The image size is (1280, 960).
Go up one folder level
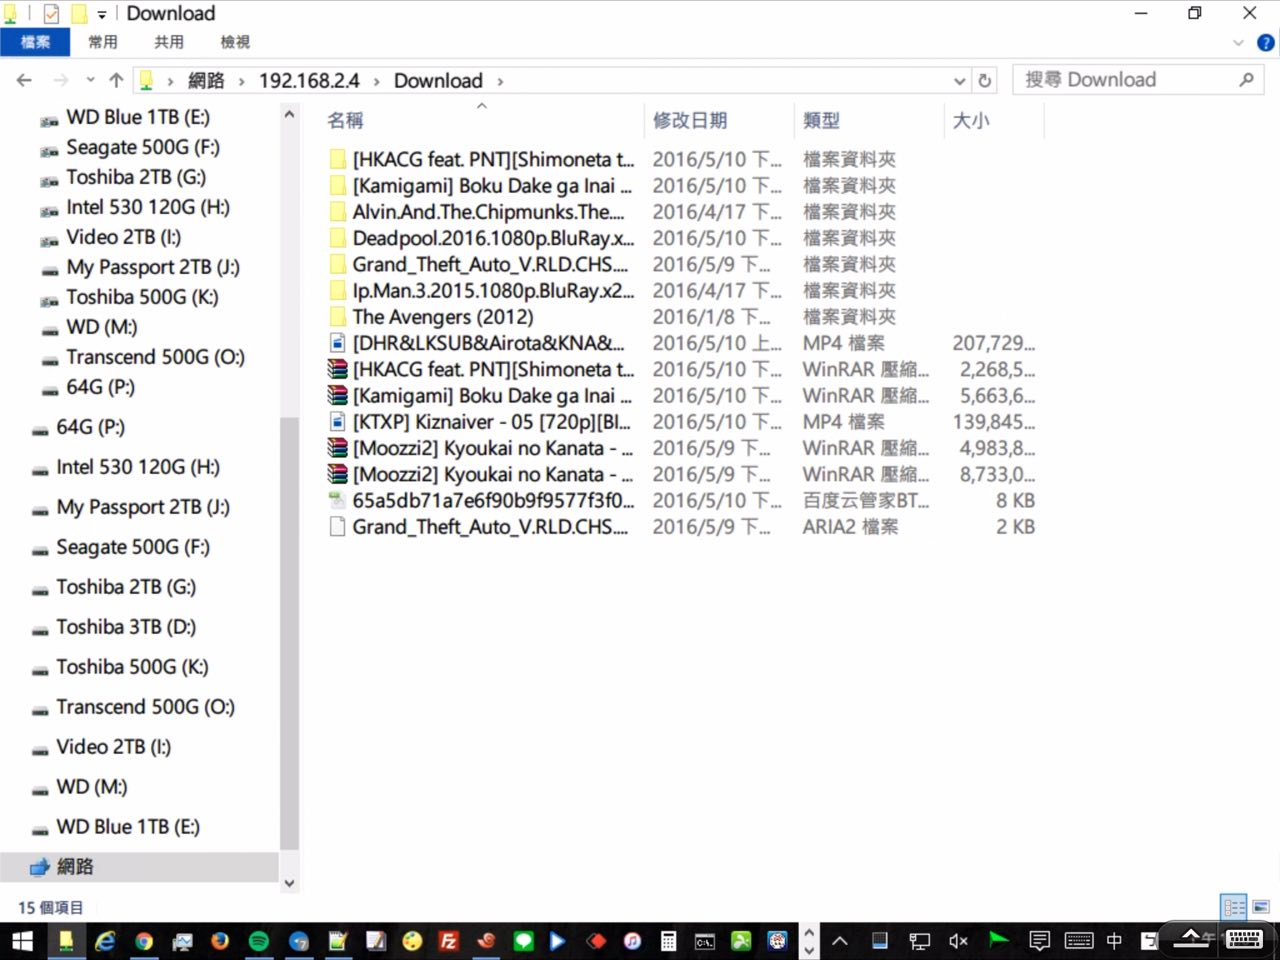[116, 81]
